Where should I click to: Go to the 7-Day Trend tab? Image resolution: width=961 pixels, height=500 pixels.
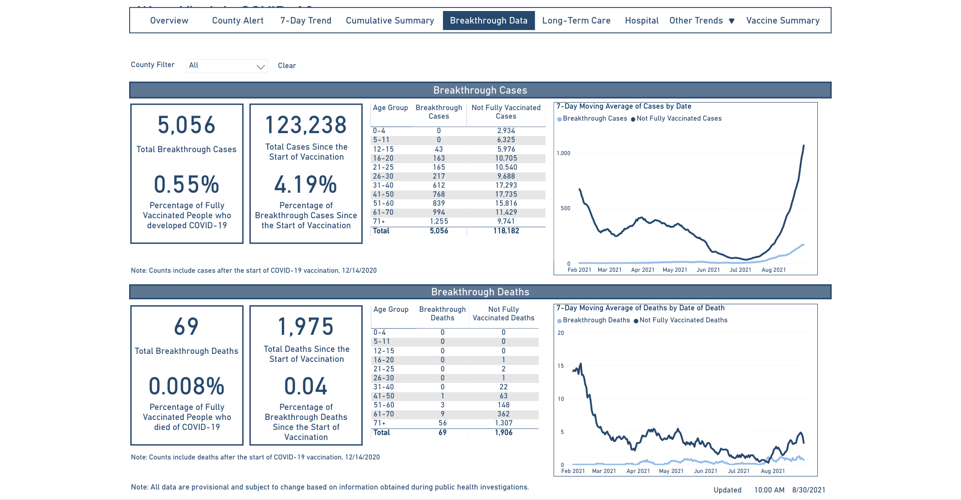click(x=306, y=21)
